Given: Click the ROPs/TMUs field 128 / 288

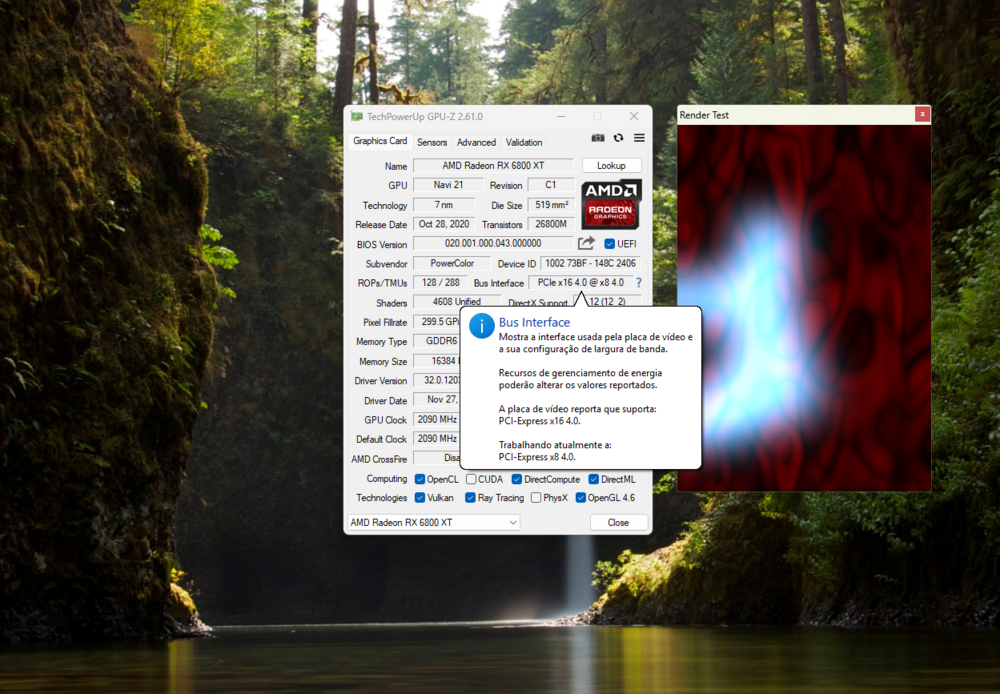Looking at the screenshot, I should click(x=441, y=282).
